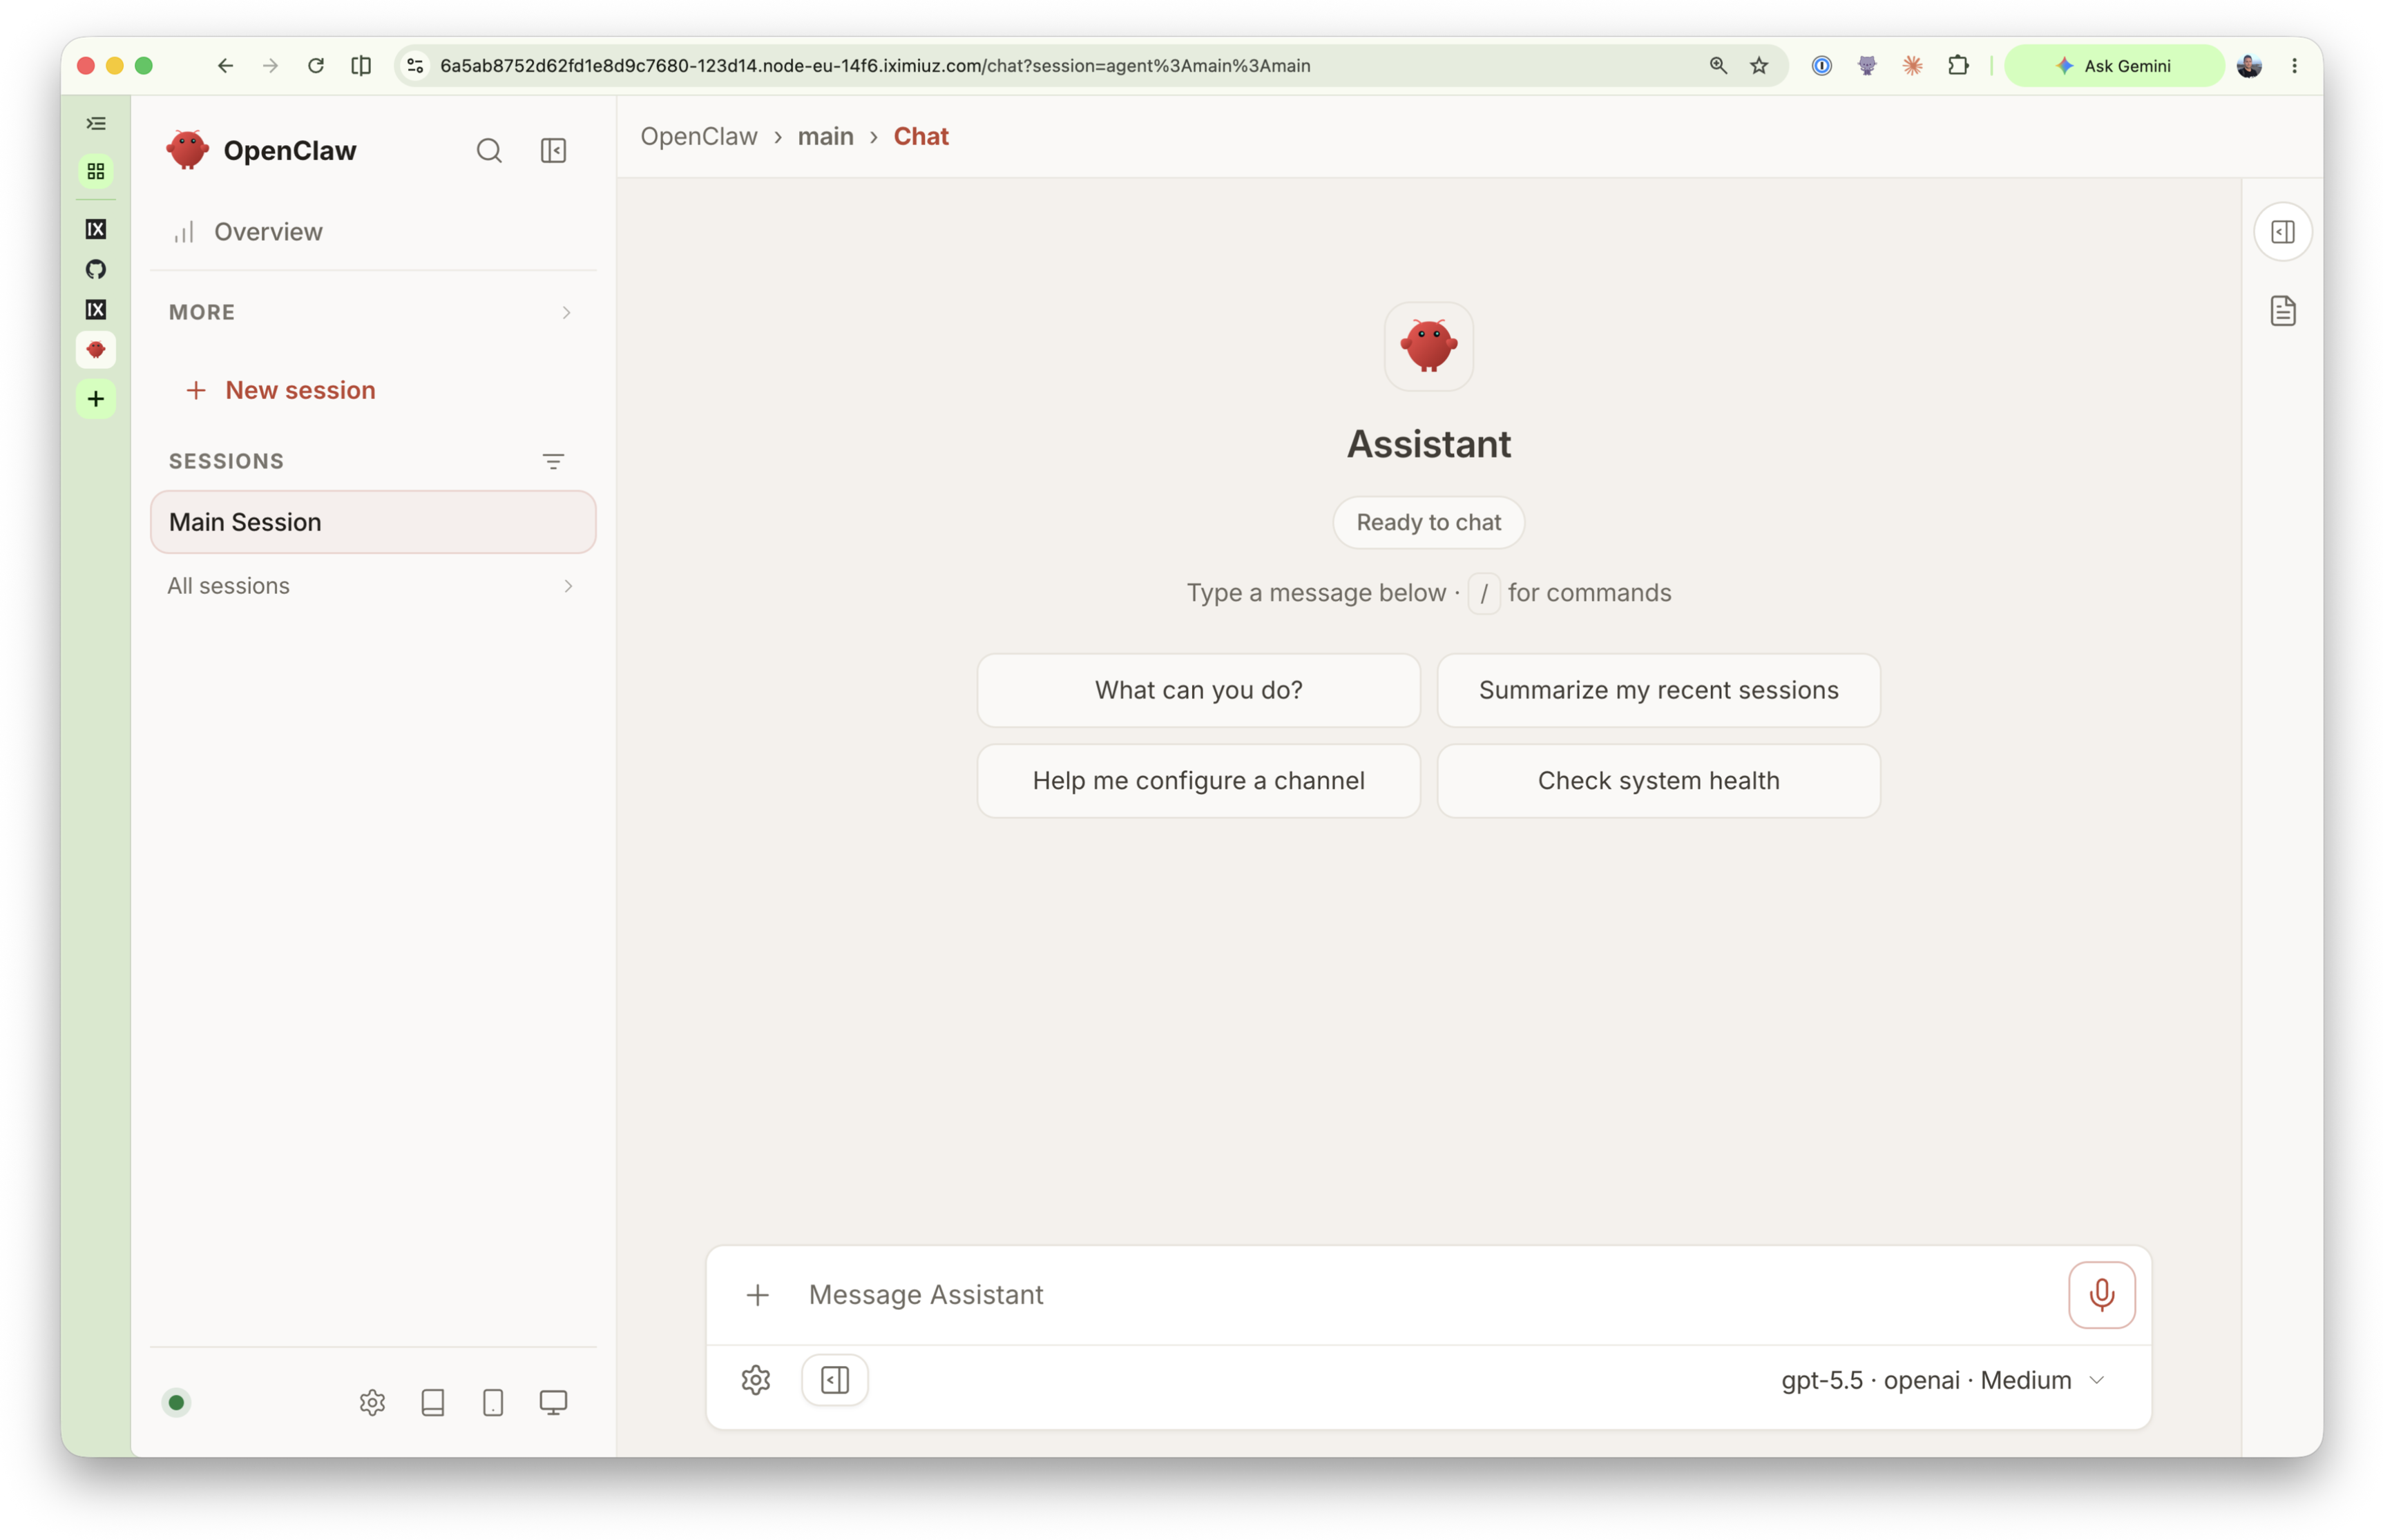Click the plus attachment icon in message box
Viewport: 2383px width, 1540px height.
point(757,1295)
